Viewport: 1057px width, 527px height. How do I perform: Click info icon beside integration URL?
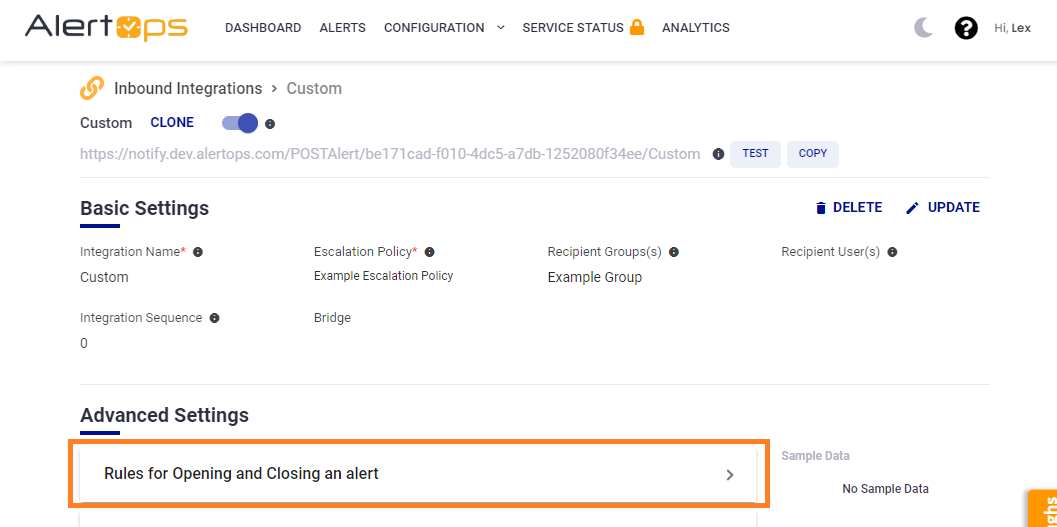[718, 154]
